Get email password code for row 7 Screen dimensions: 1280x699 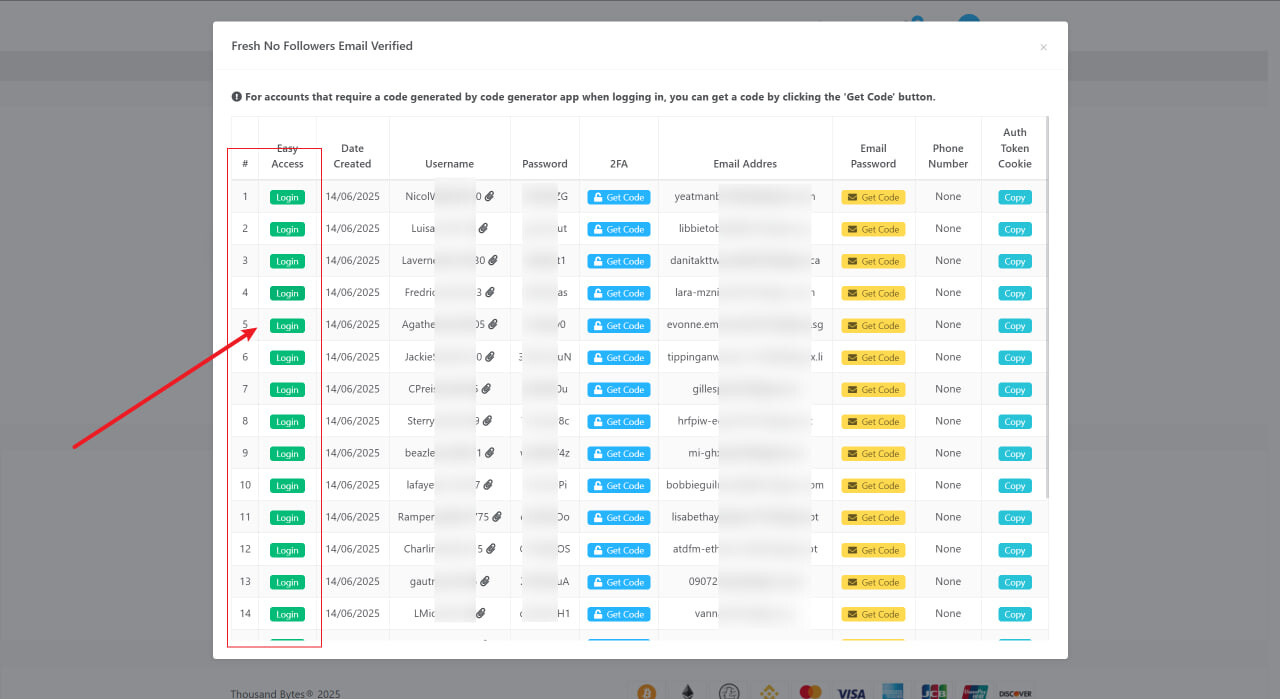(x=873, y=389)
